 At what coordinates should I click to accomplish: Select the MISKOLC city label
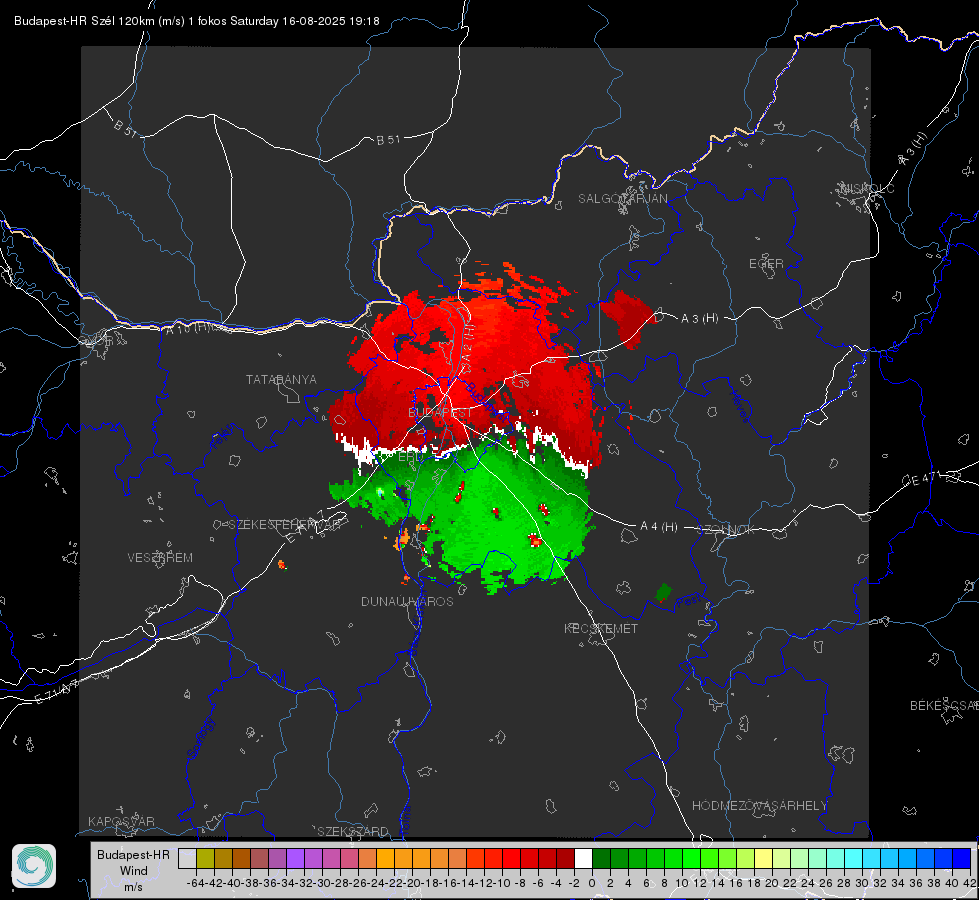(x=867, y=188)
